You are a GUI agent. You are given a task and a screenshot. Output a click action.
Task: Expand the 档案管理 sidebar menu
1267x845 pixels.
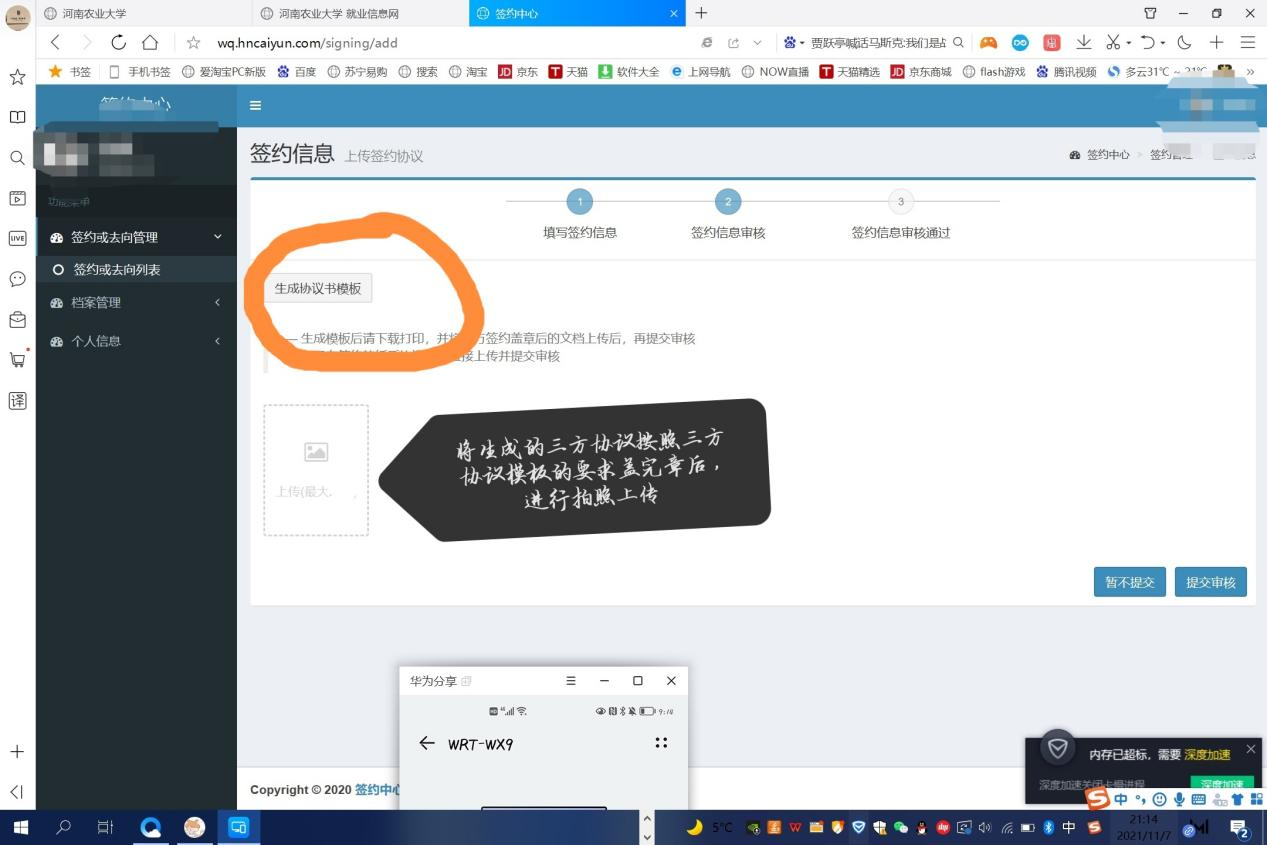136,302
